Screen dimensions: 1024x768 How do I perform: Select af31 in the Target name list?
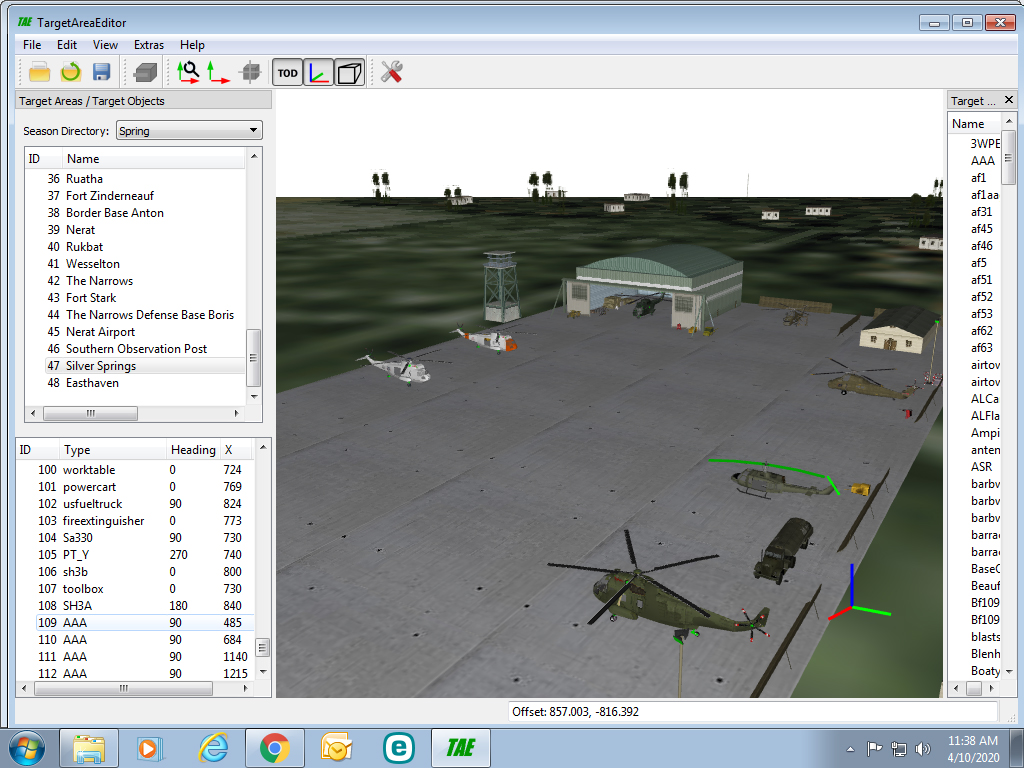point(982,212)
